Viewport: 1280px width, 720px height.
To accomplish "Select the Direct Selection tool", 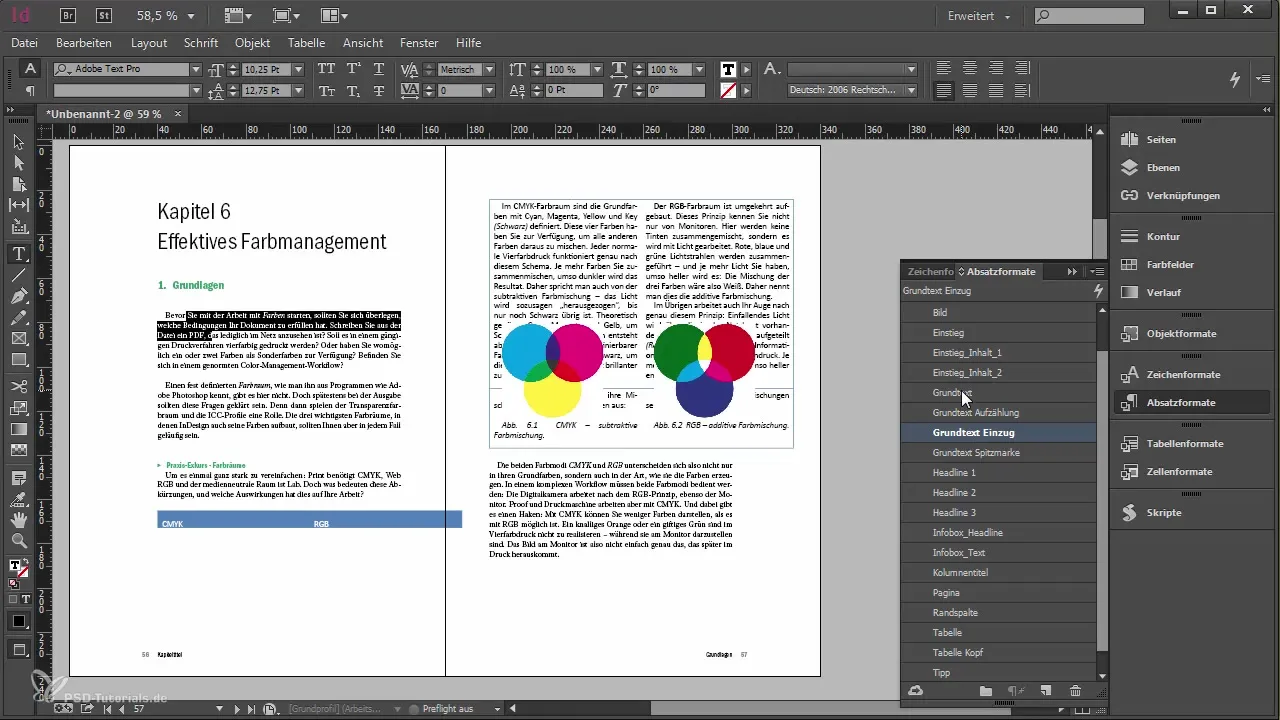I will click(18, 164).
